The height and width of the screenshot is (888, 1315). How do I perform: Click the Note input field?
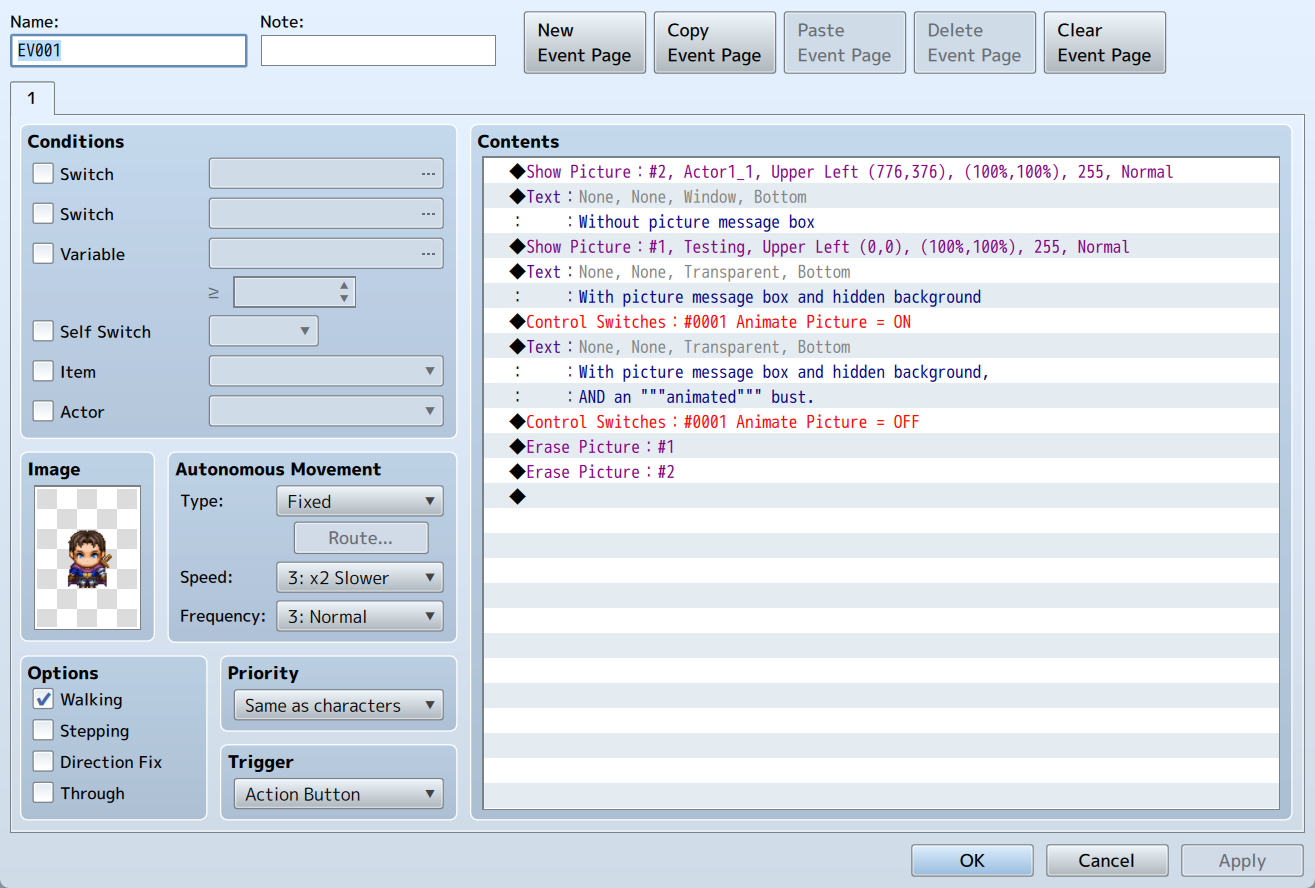[x=378, y=50]
